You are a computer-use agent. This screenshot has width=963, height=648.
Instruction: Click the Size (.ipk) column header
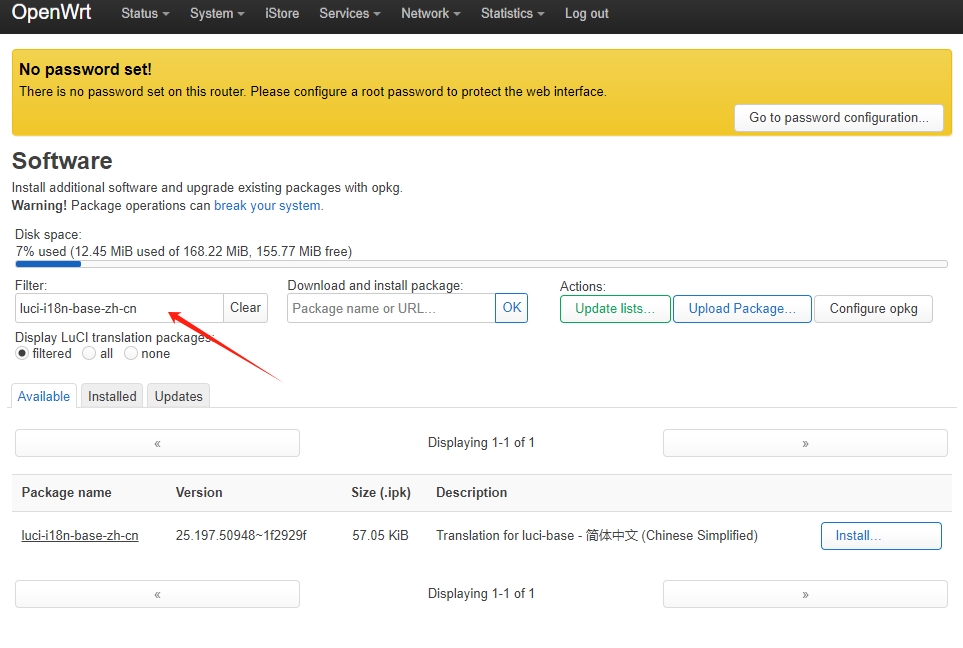point(381,493)
